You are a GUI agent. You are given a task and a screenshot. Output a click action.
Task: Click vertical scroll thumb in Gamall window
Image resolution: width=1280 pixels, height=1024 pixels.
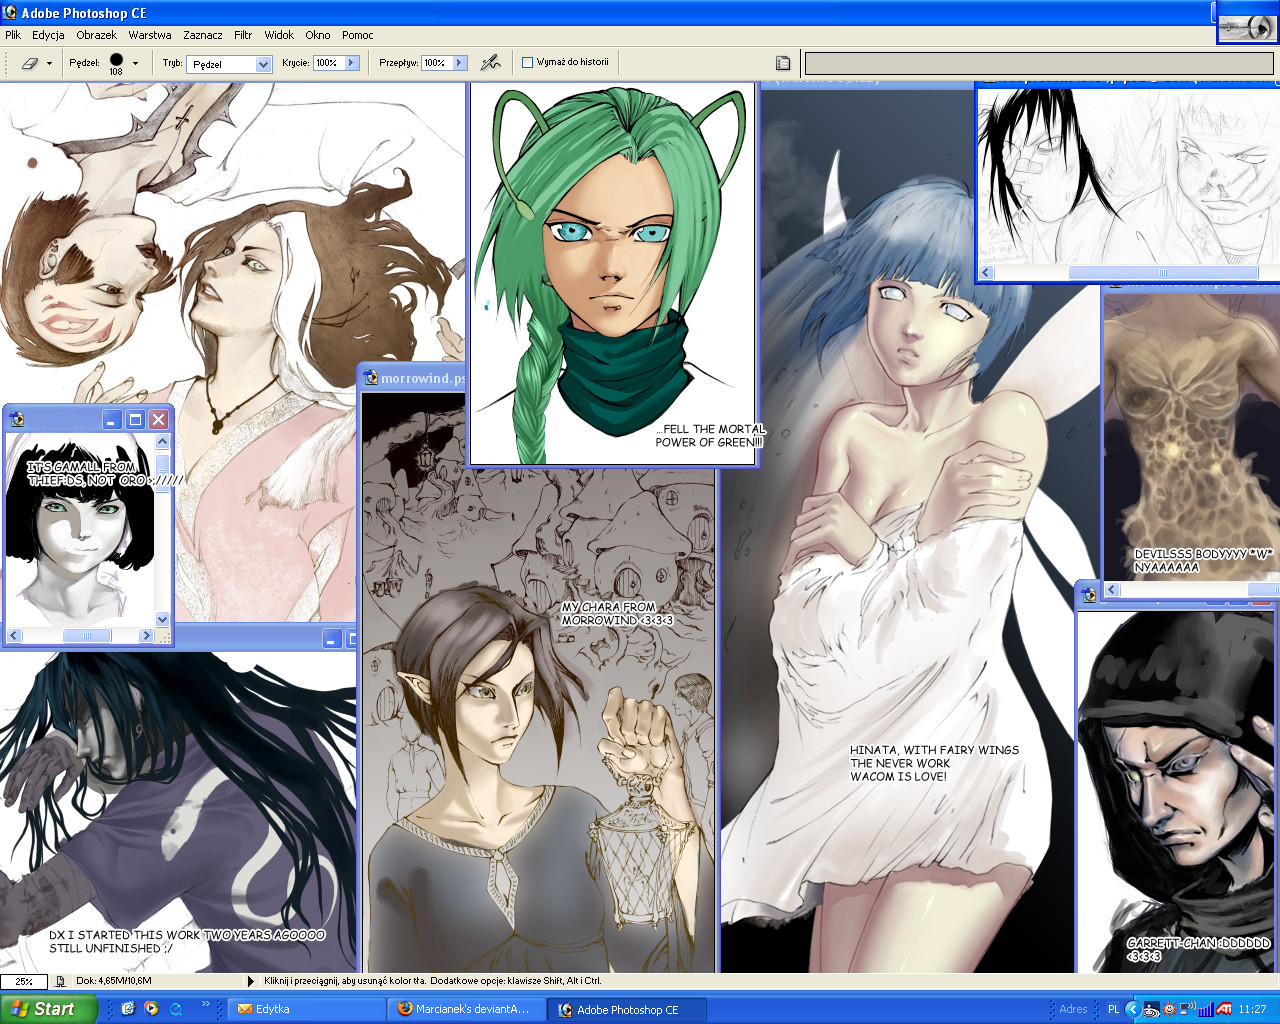163,472
